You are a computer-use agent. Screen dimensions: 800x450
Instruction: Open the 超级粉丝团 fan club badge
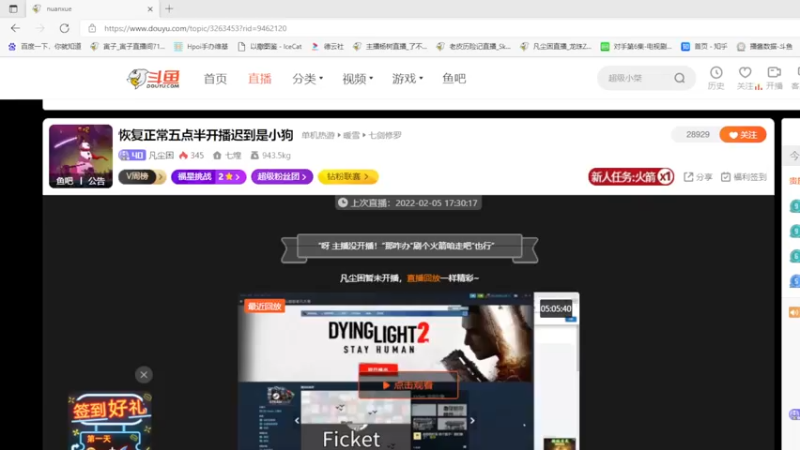282,177
